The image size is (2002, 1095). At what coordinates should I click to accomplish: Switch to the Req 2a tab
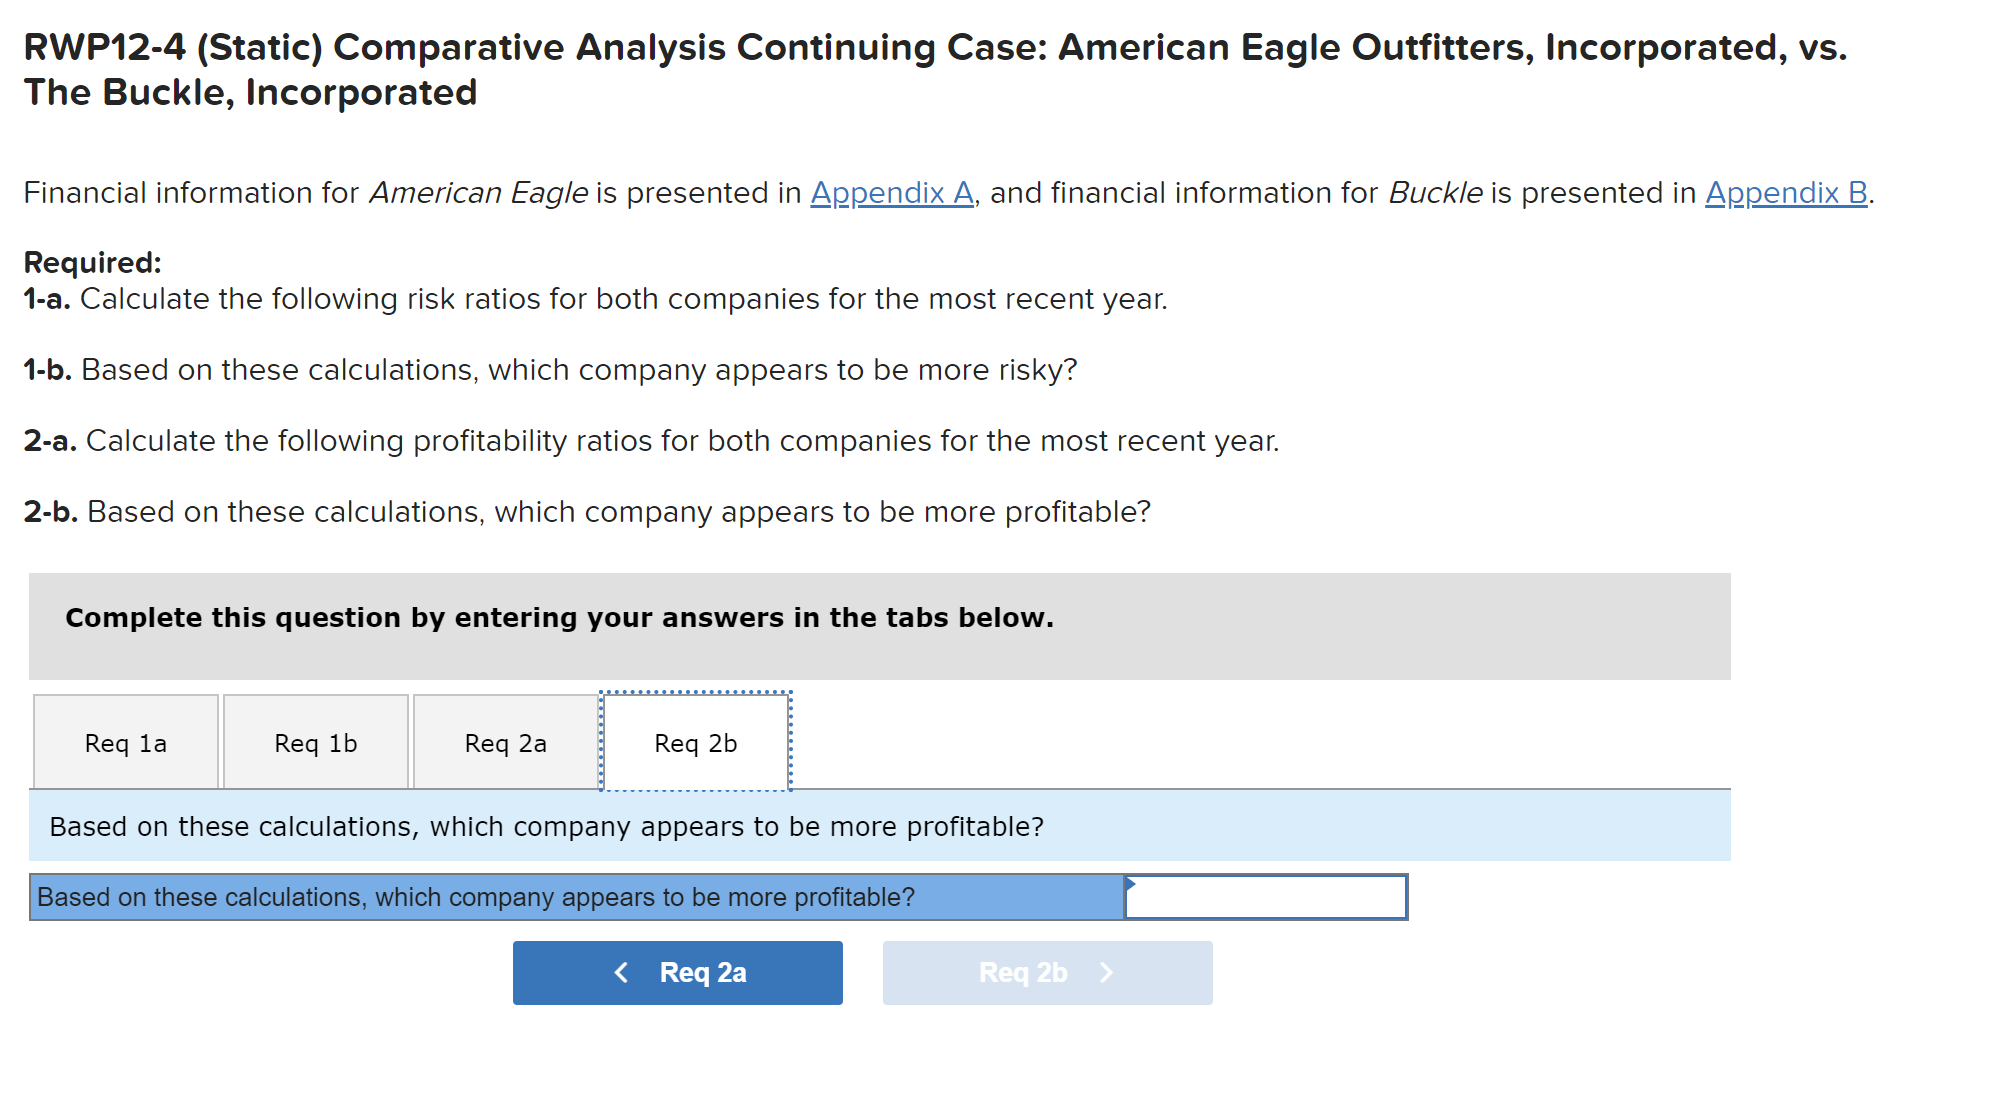click(504, 742)
